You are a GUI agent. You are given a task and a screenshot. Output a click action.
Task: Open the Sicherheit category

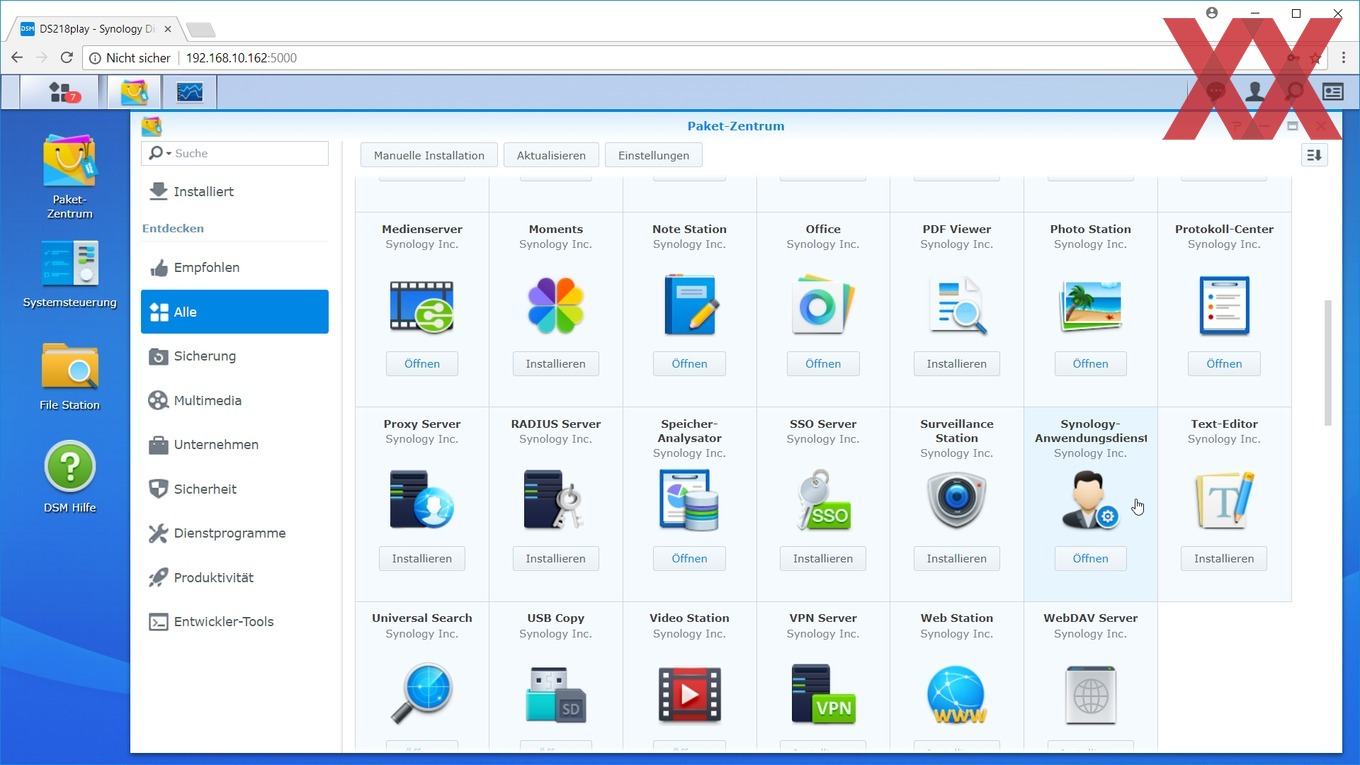click(235, 489)
